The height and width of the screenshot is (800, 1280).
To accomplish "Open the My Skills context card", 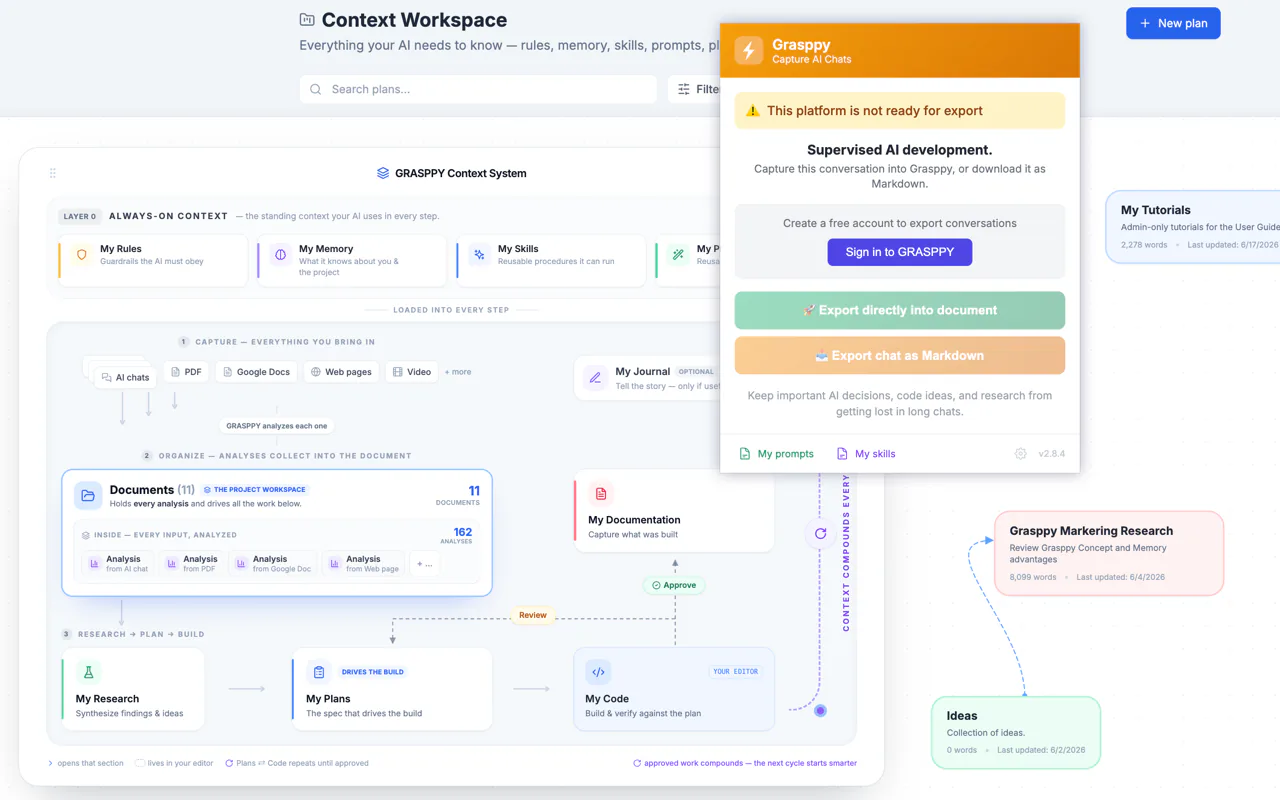I will pos(551,260).
